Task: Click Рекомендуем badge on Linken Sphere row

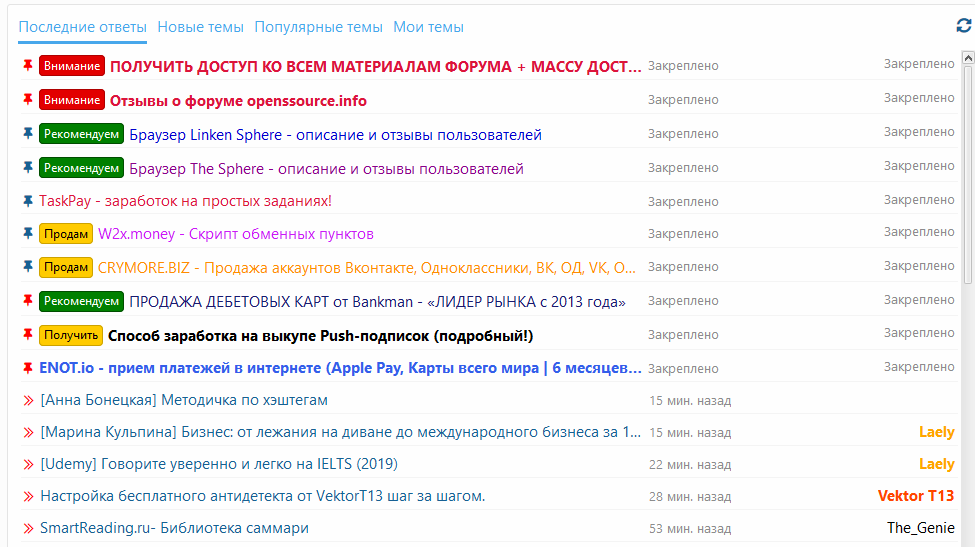Action: tap(81, 134)
